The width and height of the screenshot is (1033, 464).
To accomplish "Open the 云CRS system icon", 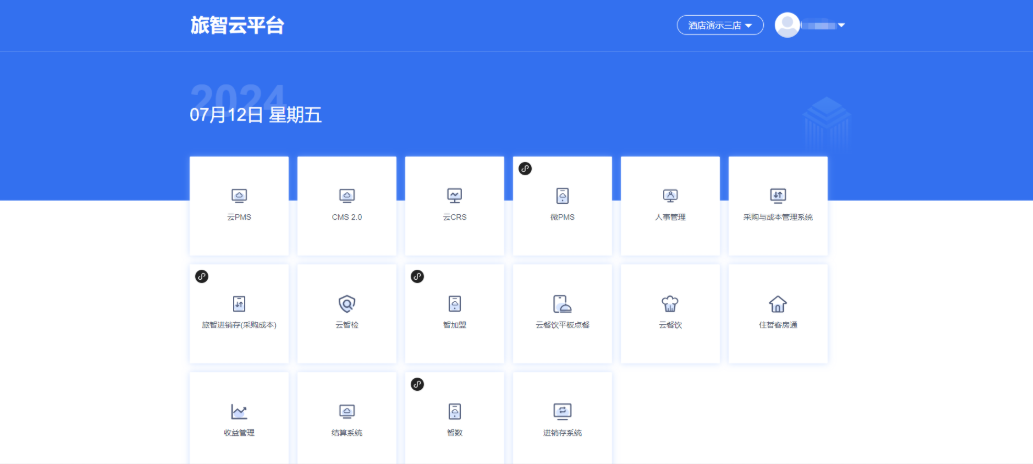I will pos(455,204).
